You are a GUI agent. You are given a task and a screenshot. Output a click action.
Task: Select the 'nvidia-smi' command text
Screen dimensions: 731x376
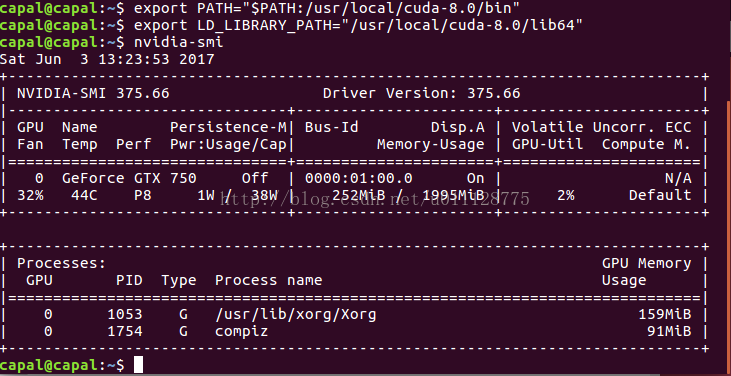[179, 42]
